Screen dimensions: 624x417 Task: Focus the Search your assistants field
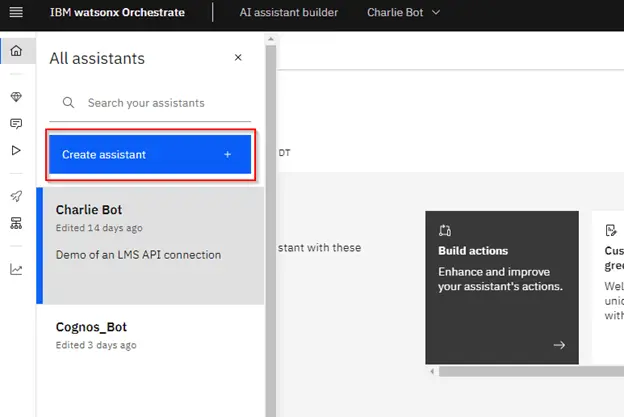[x=150, y=103]
